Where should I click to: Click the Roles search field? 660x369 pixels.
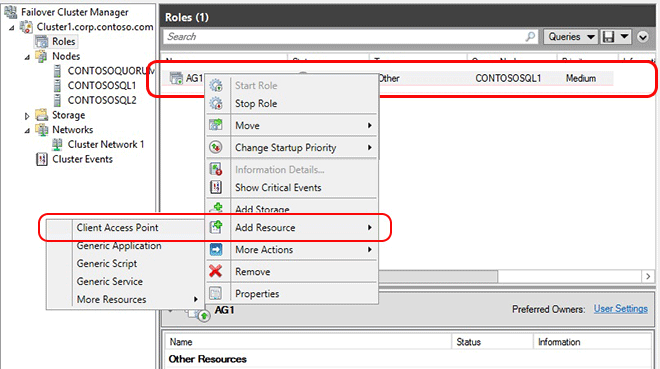click(350, 37)
